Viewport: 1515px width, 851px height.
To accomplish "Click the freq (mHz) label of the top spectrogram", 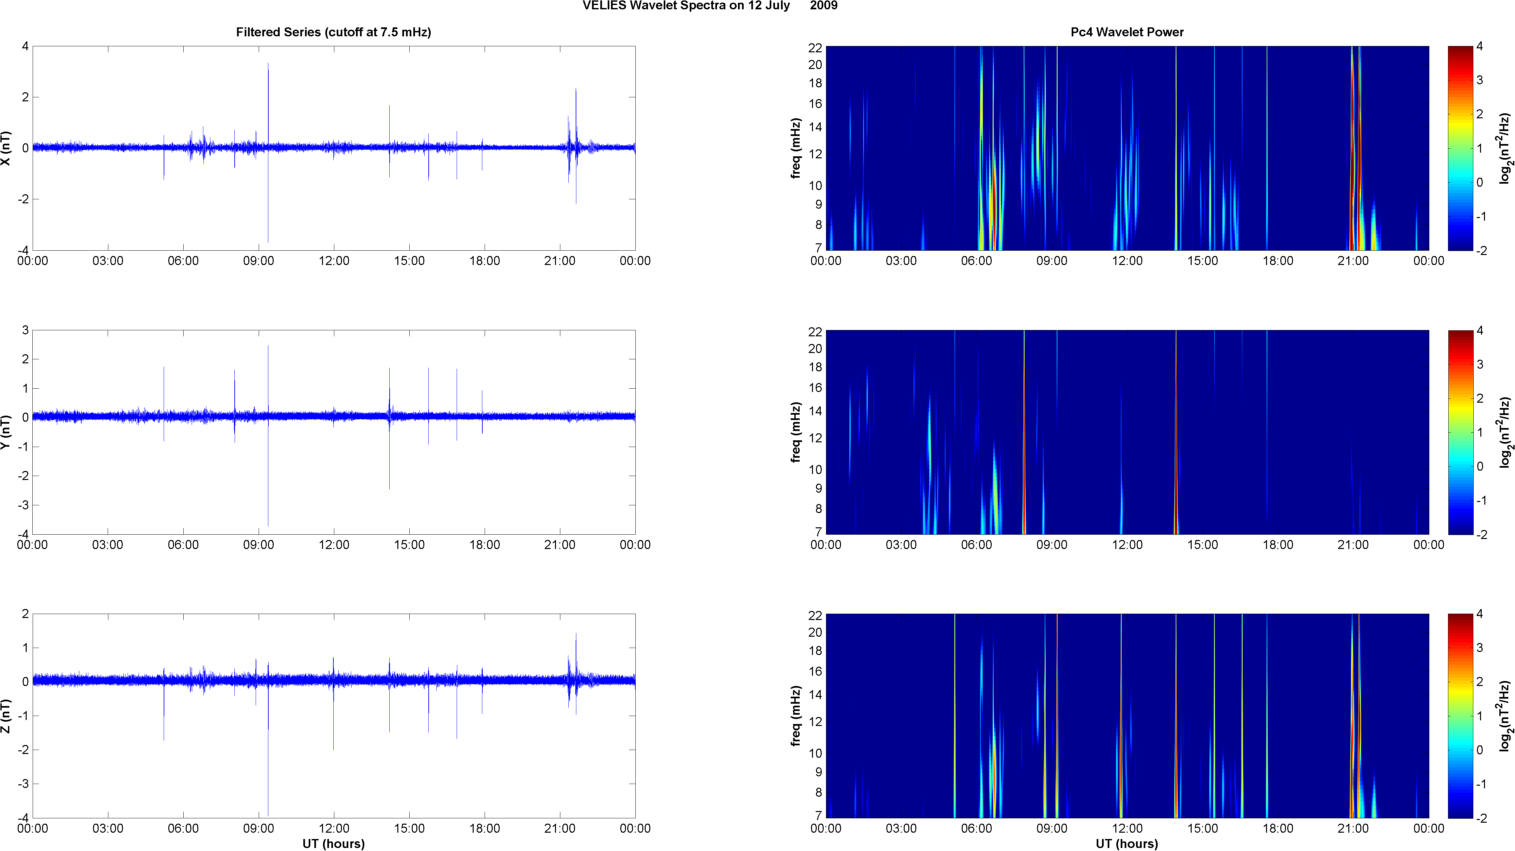I will pos(796,148).
